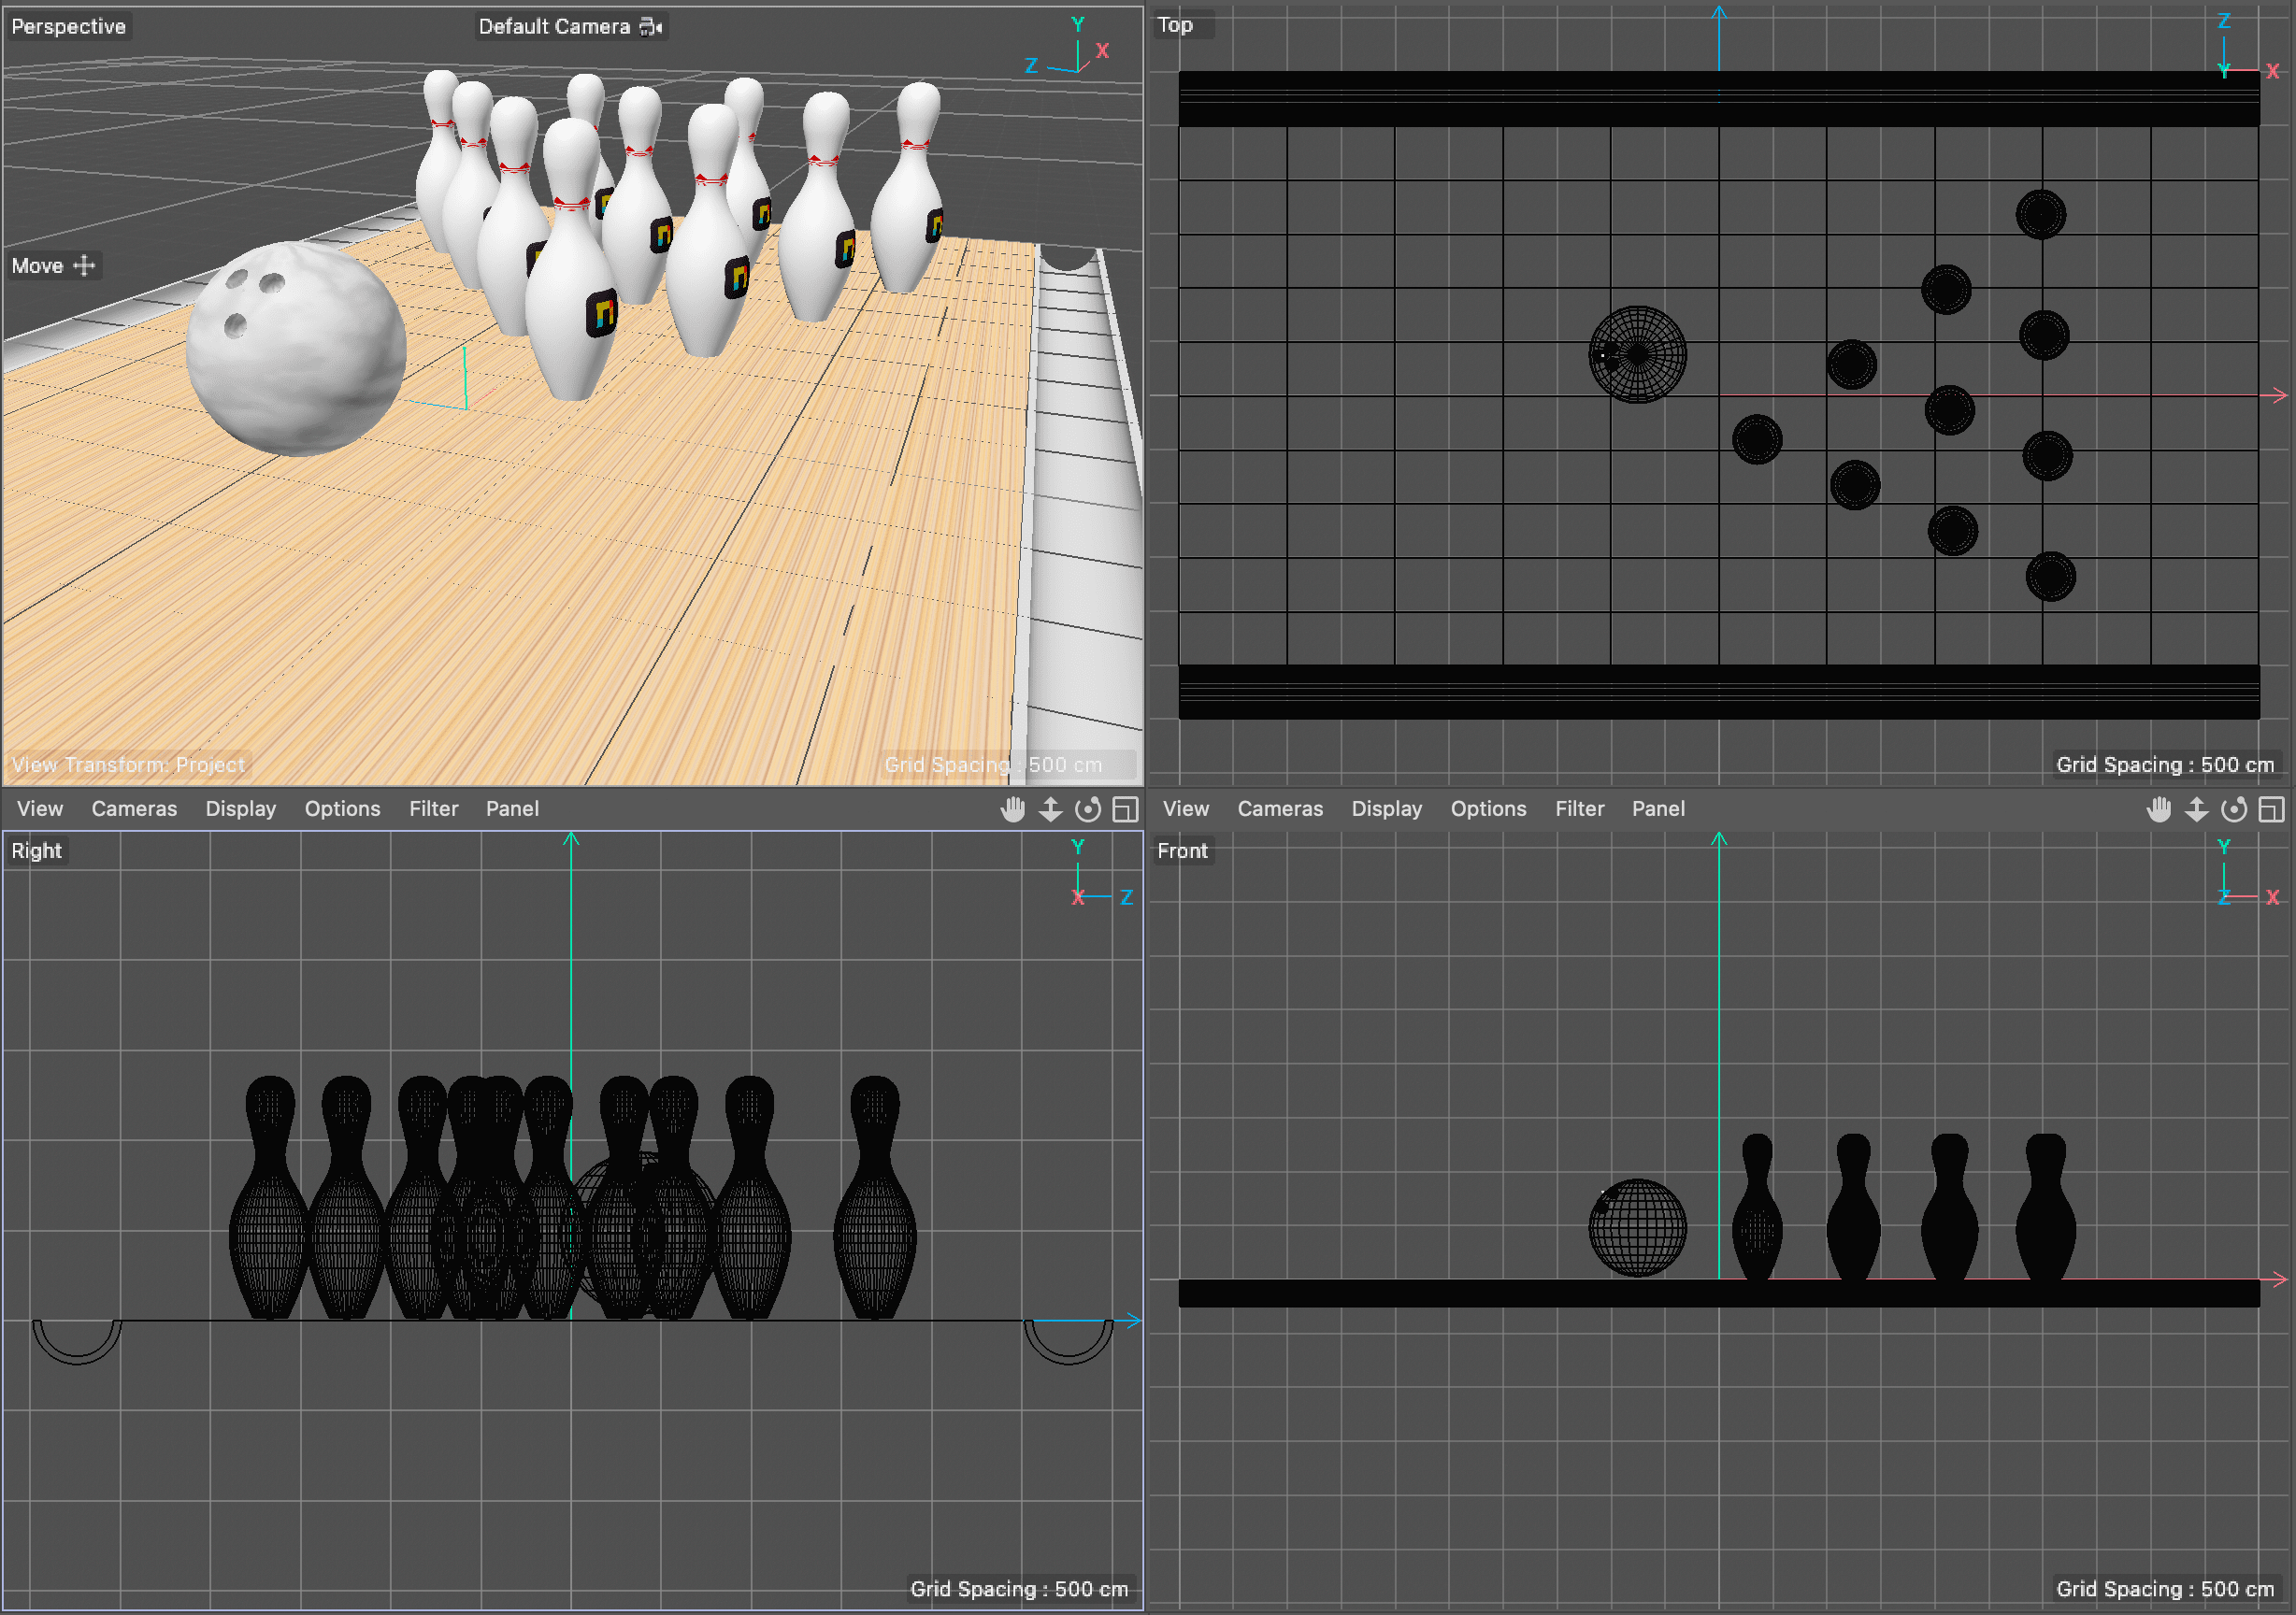Open the Display menu on the Right viewport toolbar

pyautogui.click(x=240, y=809)
